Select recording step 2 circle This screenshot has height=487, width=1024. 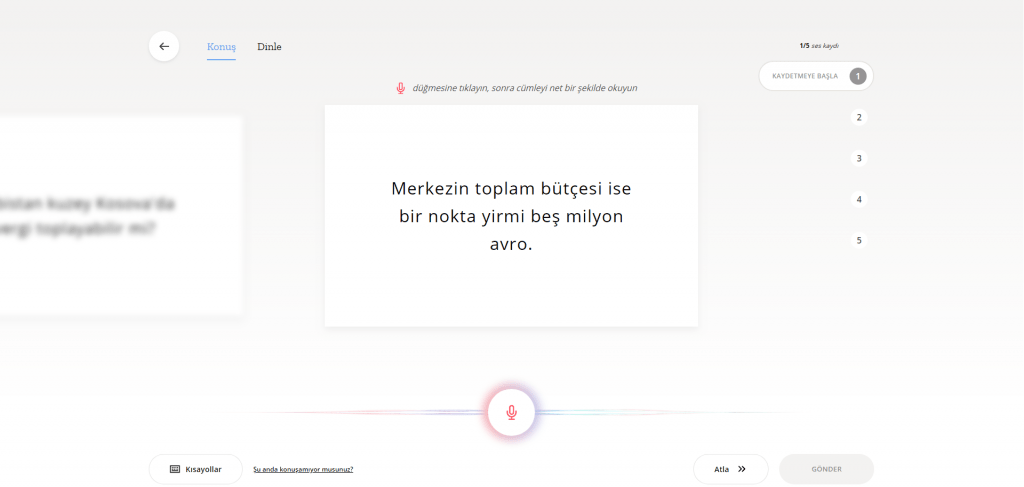click(x=859, y=118)
